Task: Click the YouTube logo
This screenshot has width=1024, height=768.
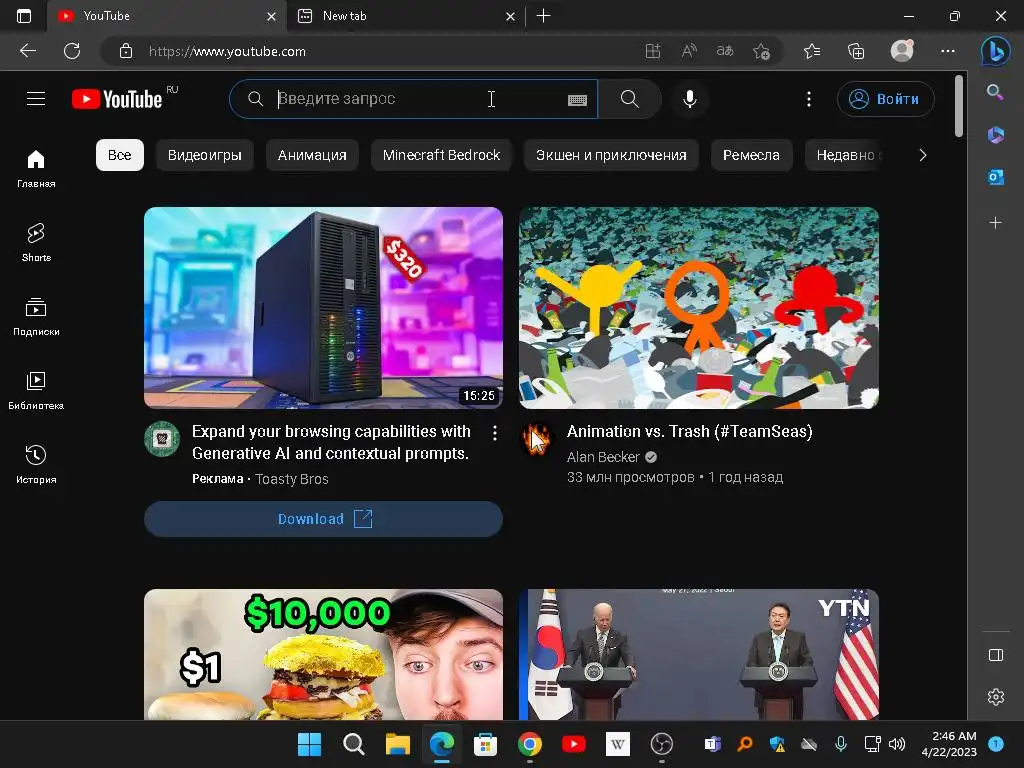Action: (x=117, y=99)
